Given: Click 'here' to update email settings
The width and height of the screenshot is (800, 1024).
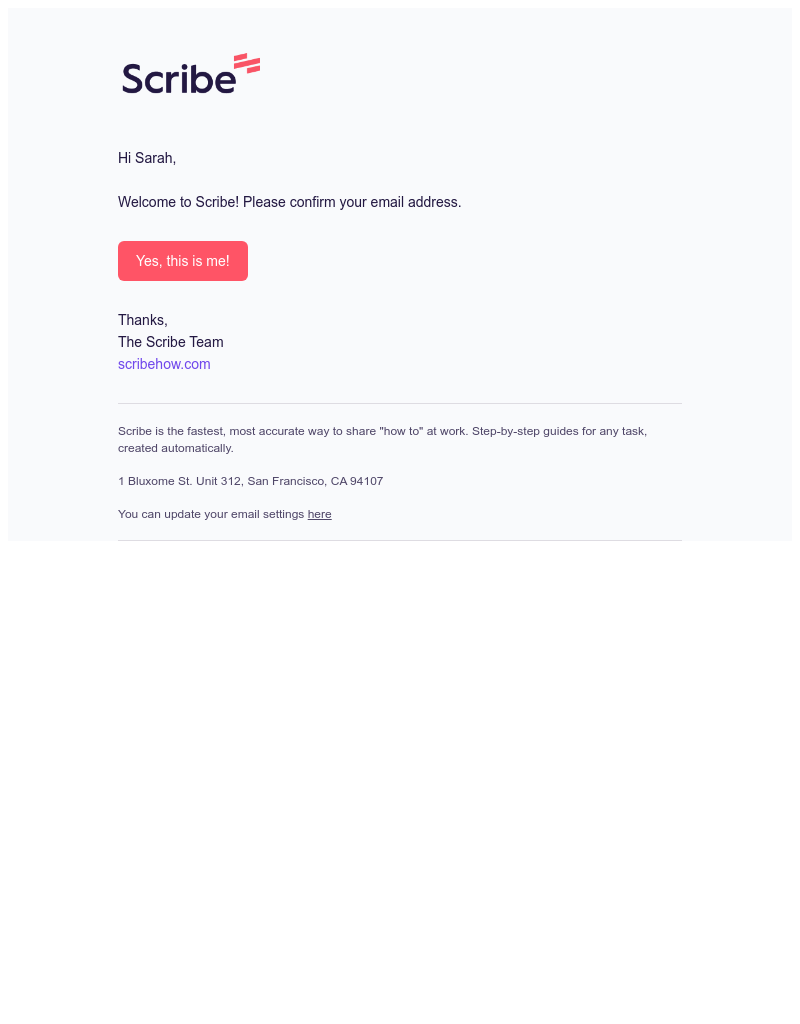Looking at the screenshot, I should tap(319, 514).
